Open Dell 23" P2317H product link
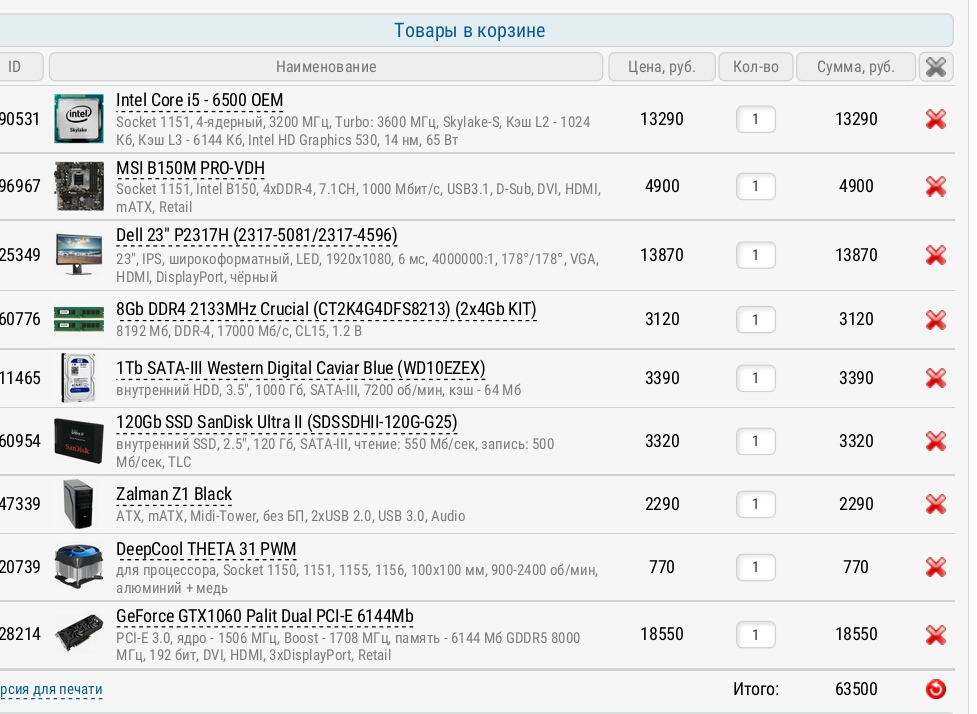The image size is (977, 714). click(257, 236)
